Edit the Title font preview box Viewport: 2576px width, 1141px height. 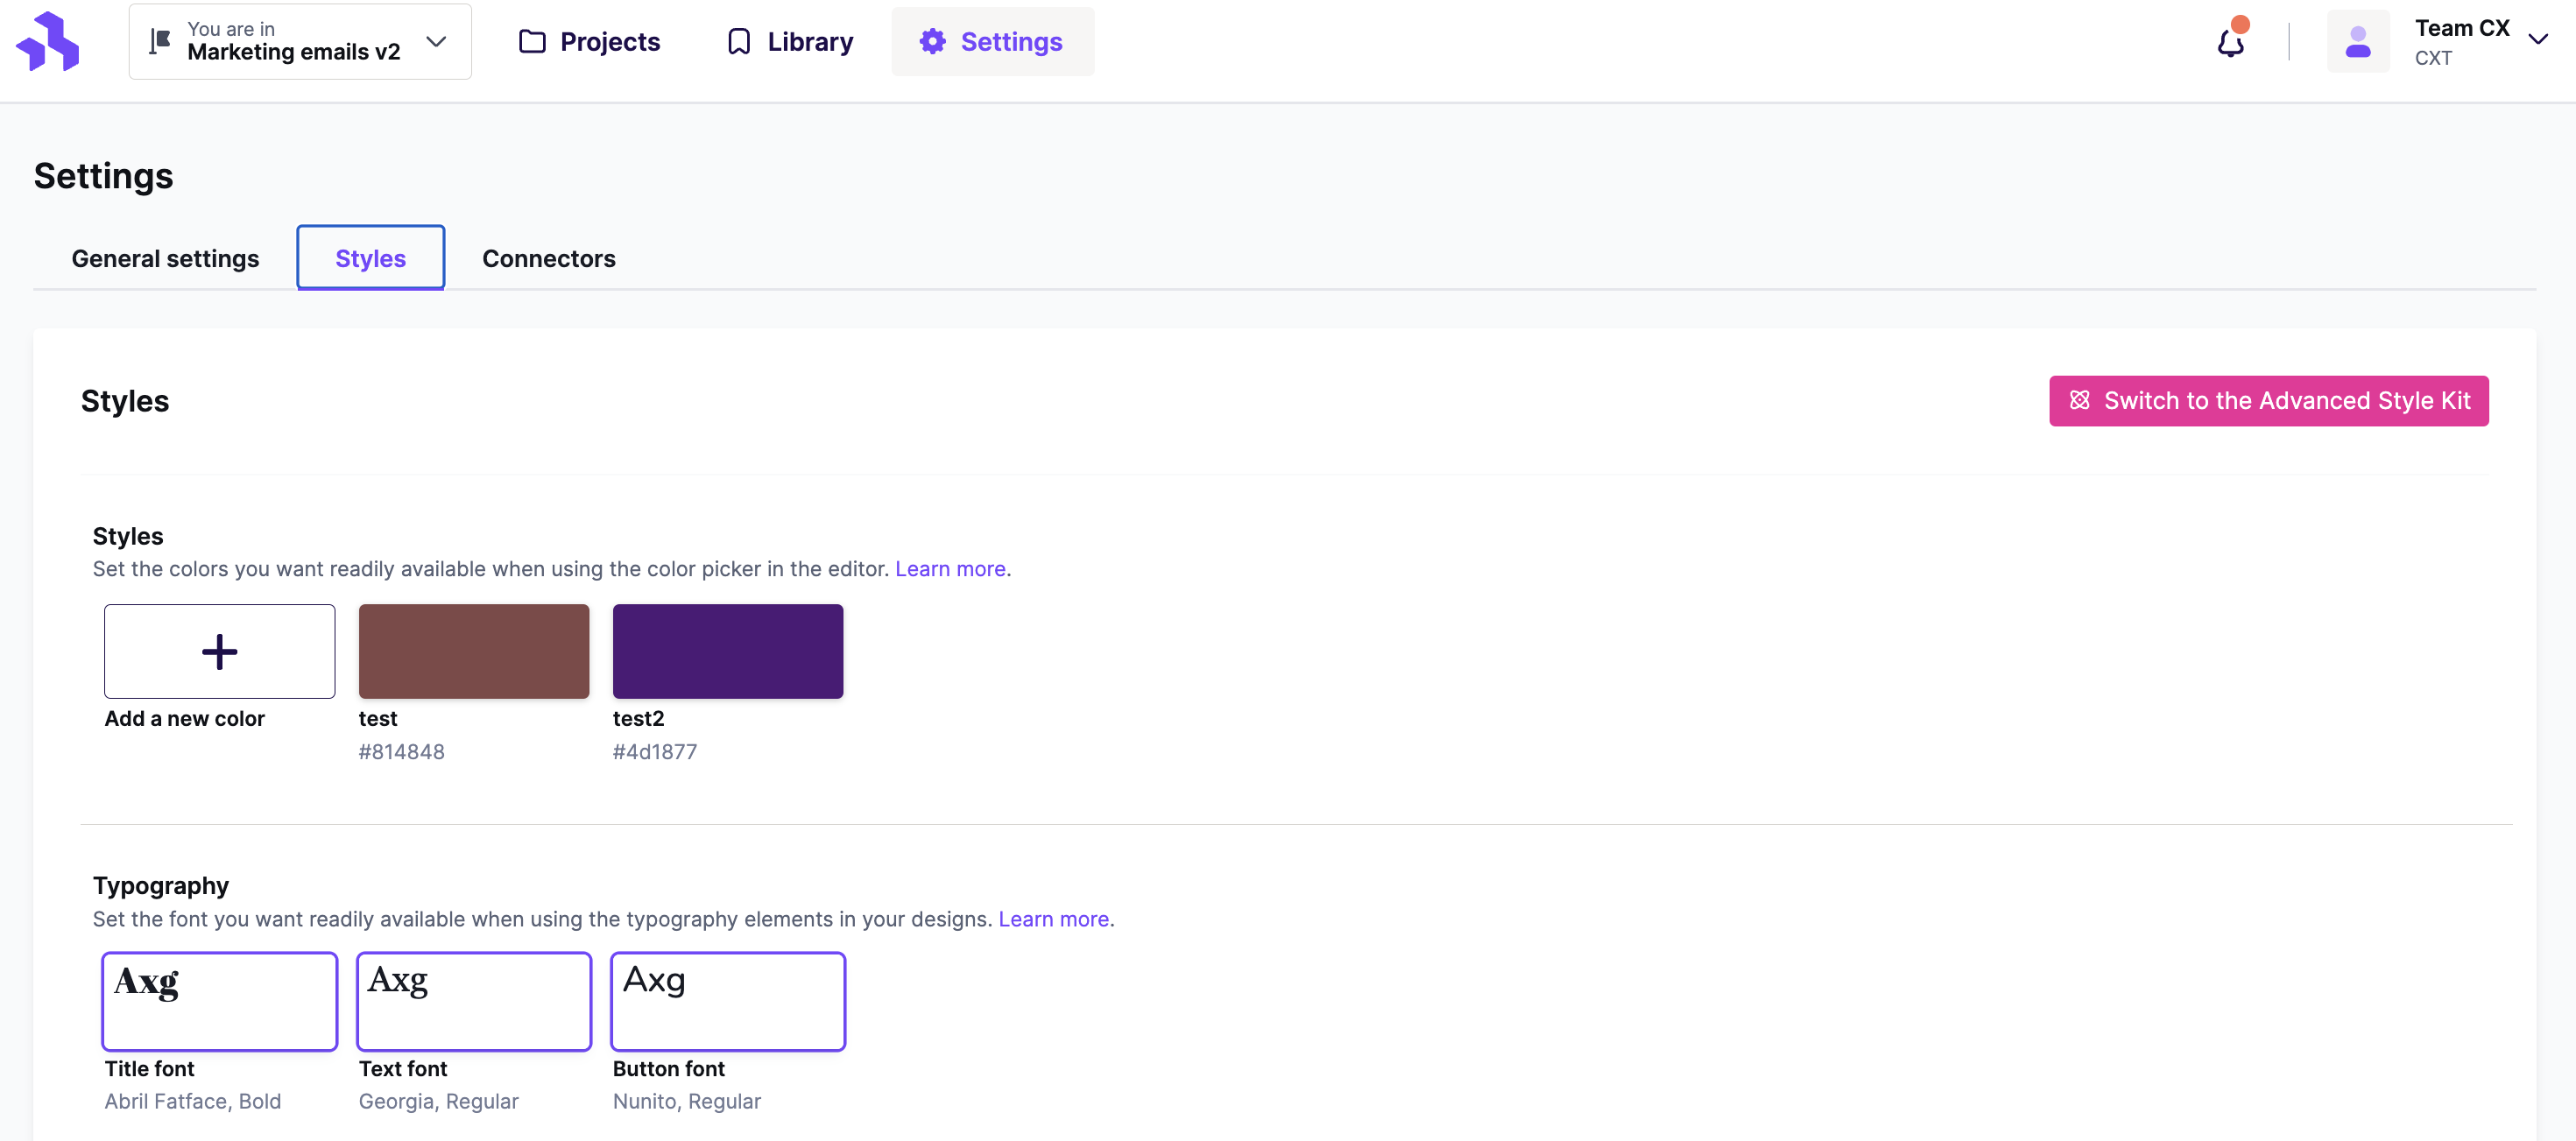click(x=220, y=1001)
